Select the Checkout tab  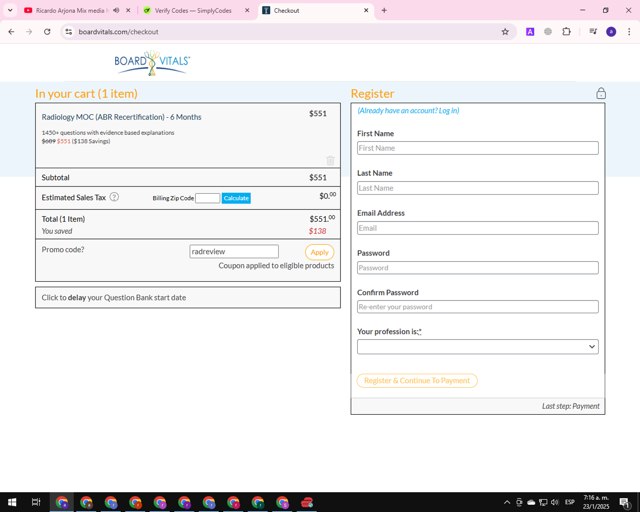[x=312, y=10]
